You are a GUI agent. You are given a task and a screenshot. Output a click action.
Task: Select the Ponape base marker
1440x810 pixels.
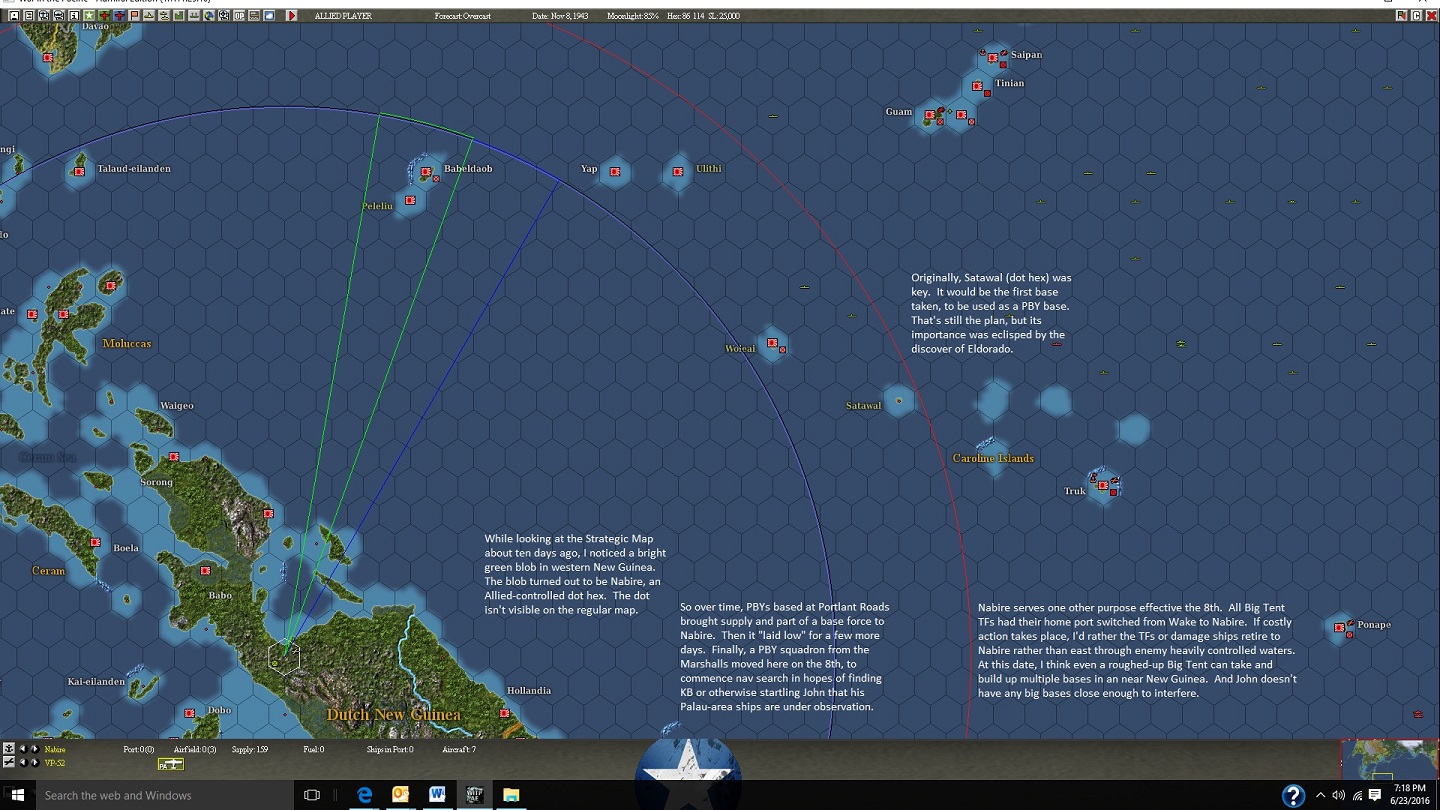[1339, 628]
